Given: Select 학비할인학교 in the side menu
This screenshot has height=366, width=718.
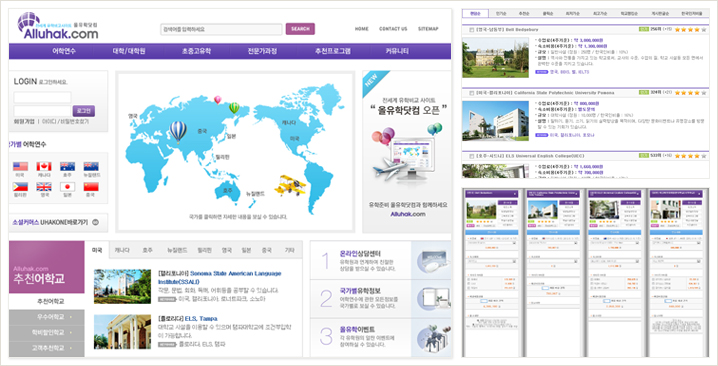Looking at the screenshot, I should click(47, 333).
